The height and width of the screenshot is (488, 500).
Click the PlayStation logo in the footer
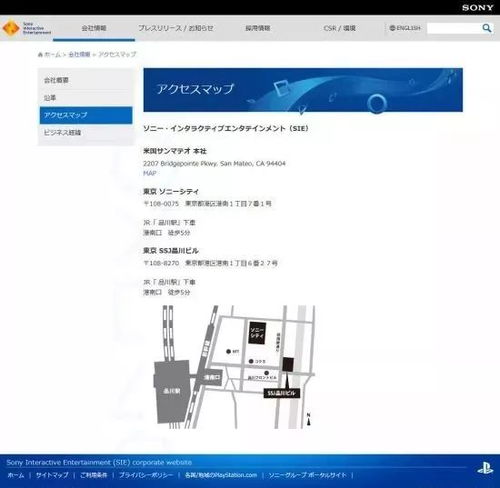click(485, 469)
